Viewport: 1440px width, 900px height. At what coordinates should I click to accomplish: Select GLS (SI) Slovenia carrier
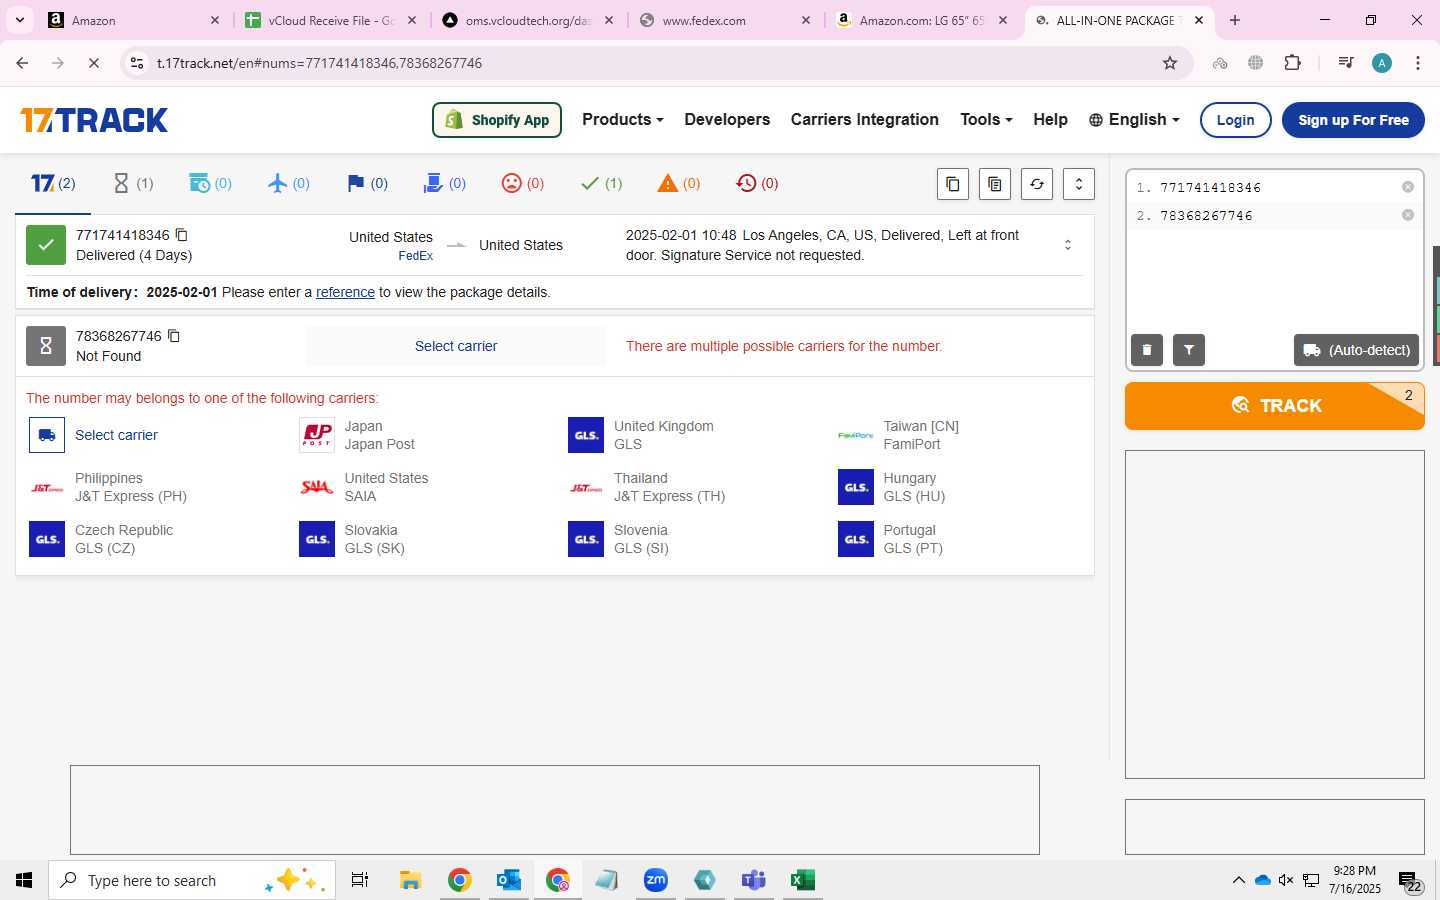[618, 539]
